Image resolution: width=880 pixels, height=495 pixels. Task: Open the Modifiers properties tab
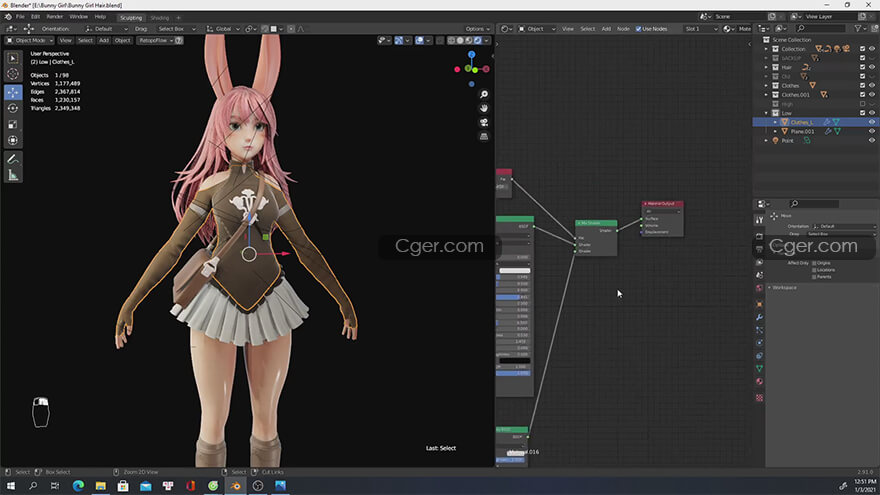(x=759, y=317)
